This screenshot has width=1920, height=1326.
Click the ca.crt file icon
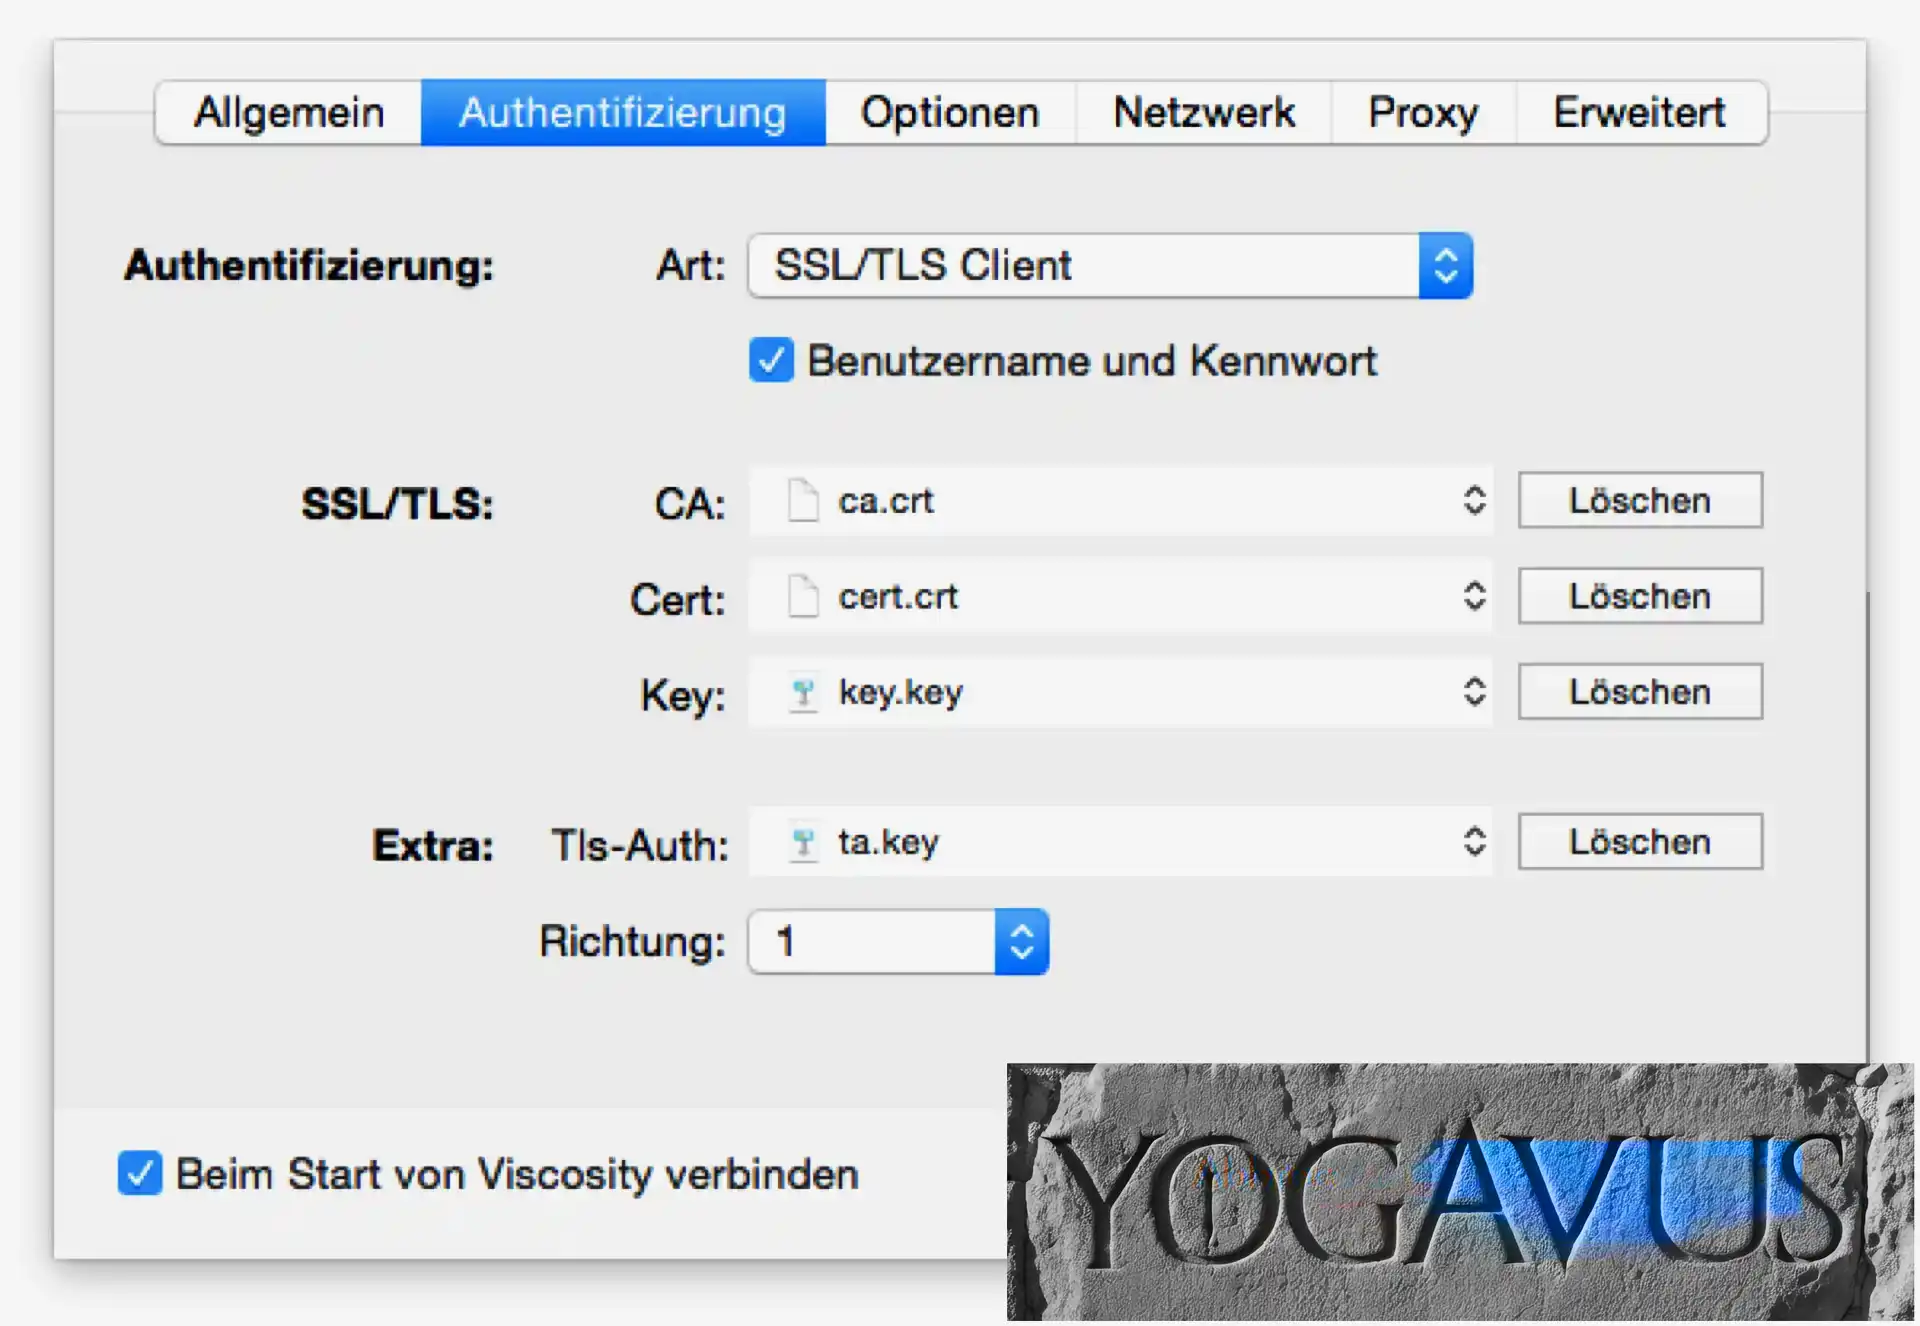pyautogui.click(x=803, y=500)
